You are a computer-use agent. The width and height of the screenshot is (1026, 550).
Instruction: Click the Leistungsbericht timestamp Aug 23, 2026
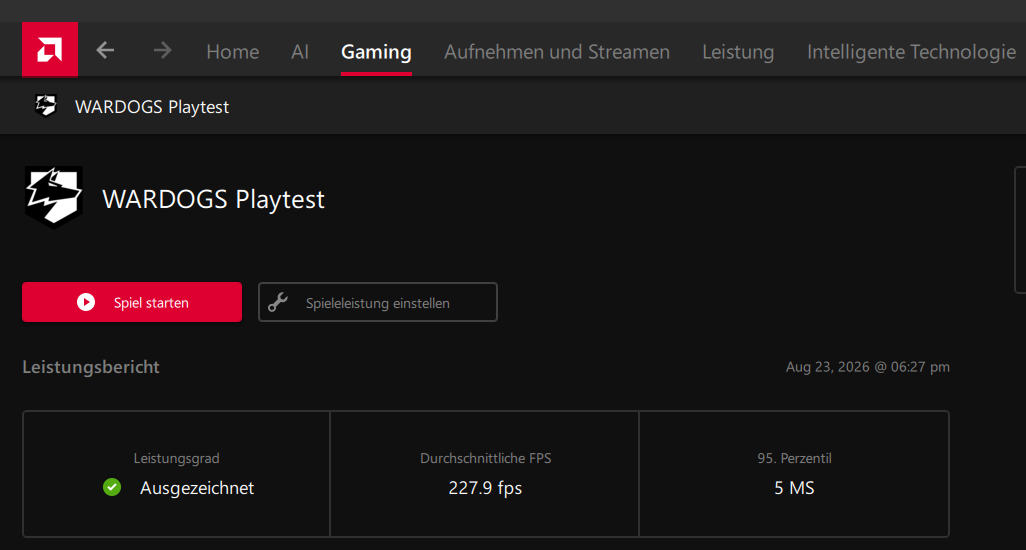868,367
